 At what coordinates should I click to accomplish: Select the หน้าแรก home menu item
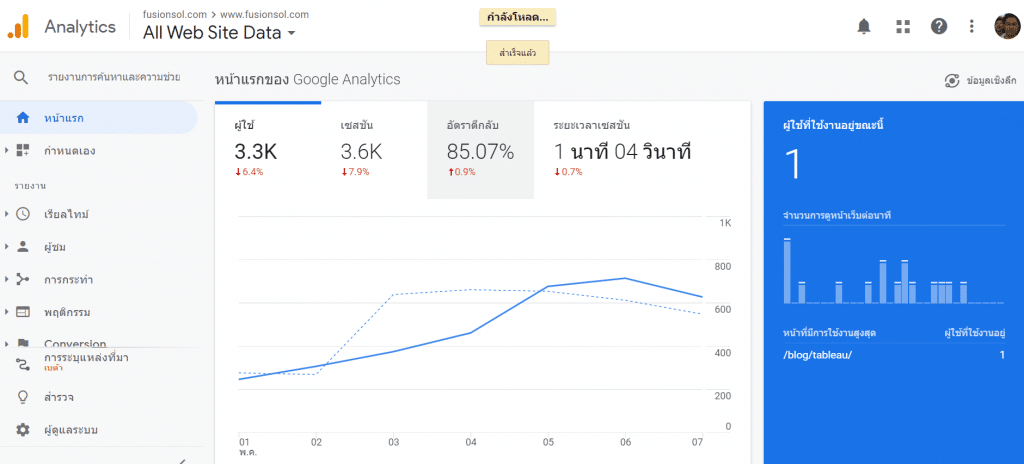coord(98,118)
